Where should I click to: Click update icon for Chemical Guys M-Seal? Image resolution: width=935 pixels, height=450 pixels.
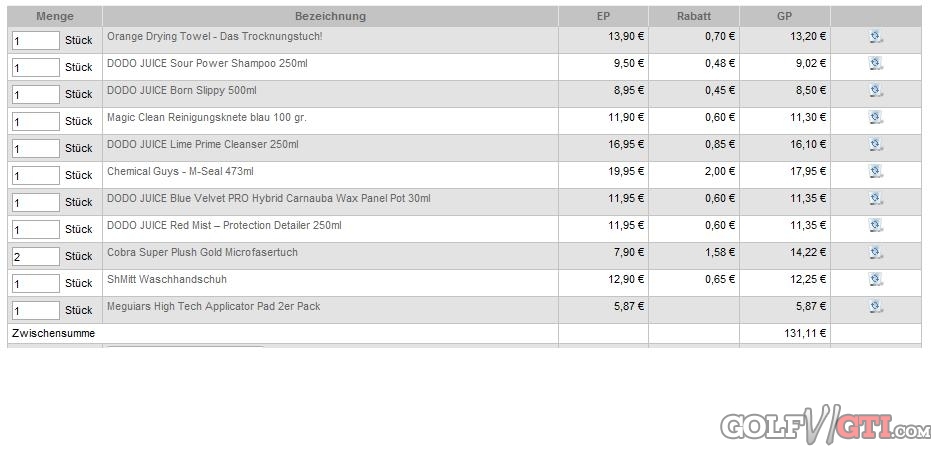[x=876, y=172]
